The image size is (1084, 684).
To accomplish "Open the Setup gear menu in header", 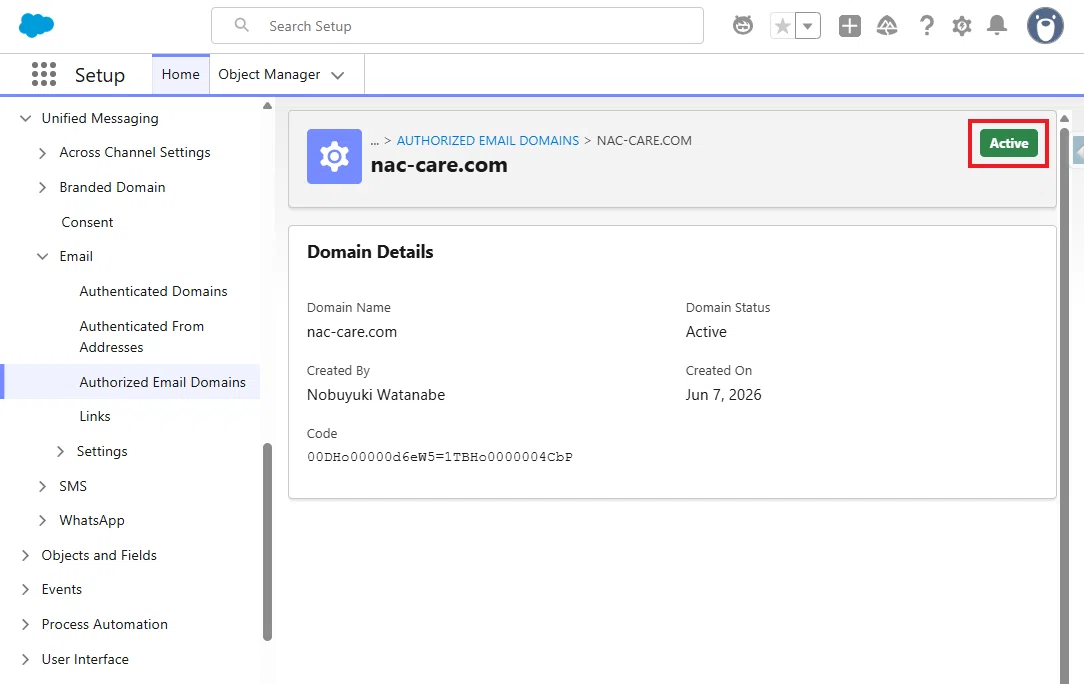I will coord(962,26).
